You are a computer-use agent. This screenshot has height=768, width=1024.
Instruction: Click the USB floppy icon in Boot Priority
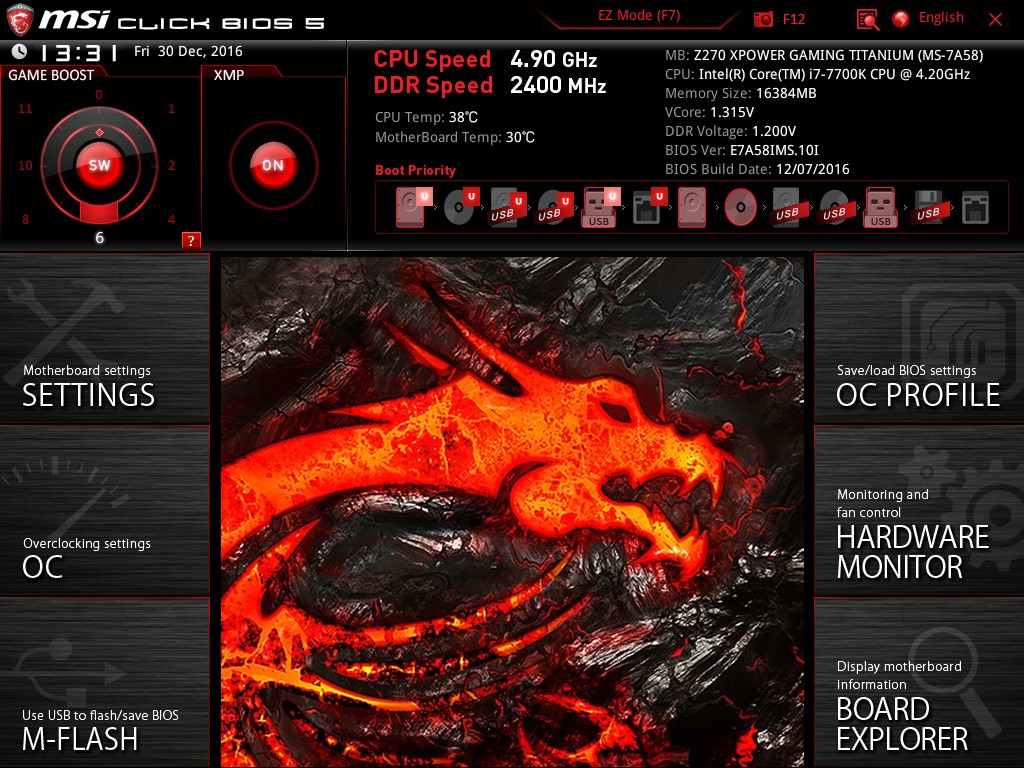pos(928,207)
